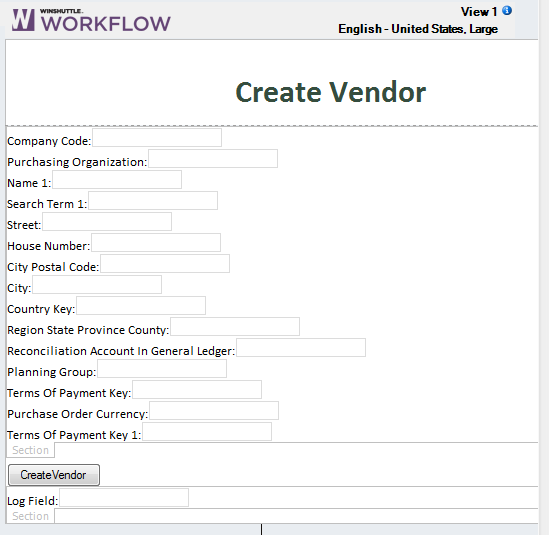This screenshot has width=549, height=535.
Task: Focus the Terms Of Payment Key field
Action: click(197, 390)
